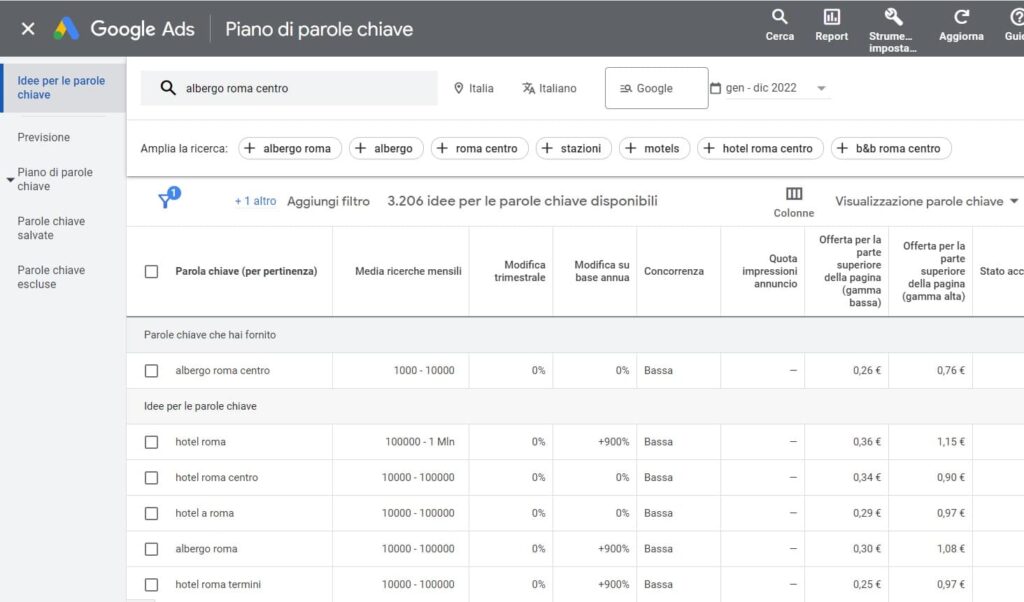This screenshot has height=602, width=1024.
Task: Click the plus icon on stazioni chip
Action: tap(547, 148)
